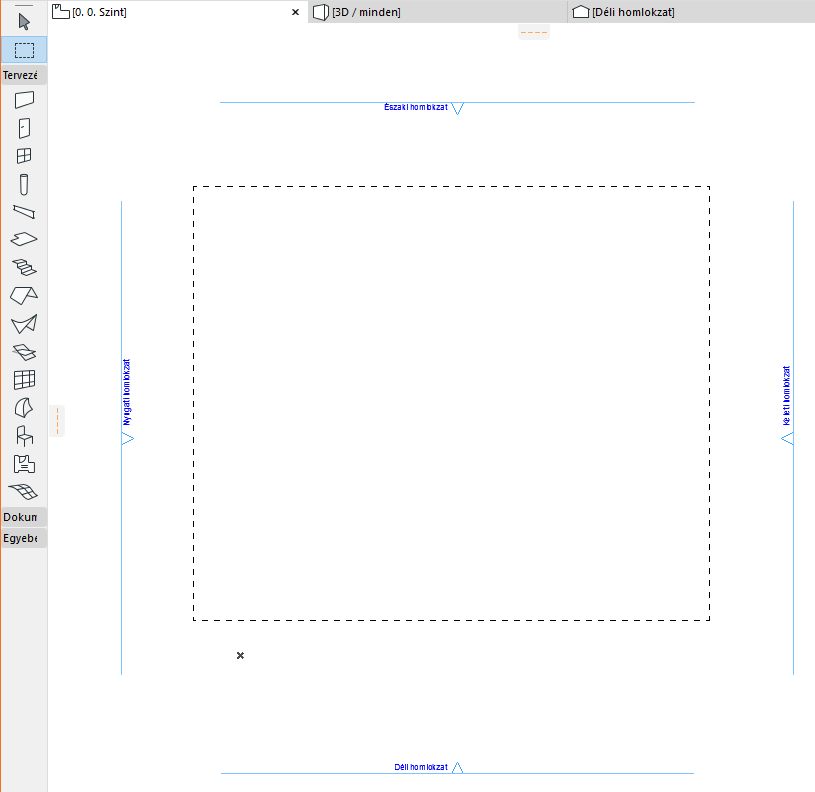Select the Slab tool

click(24, 239)
